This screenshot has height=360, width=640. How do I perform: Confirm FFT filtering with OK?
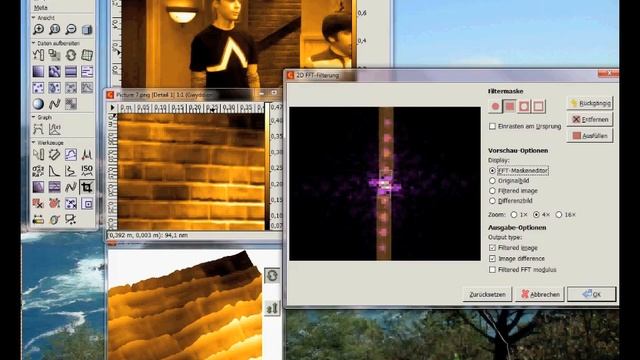(x=591, y=294)
